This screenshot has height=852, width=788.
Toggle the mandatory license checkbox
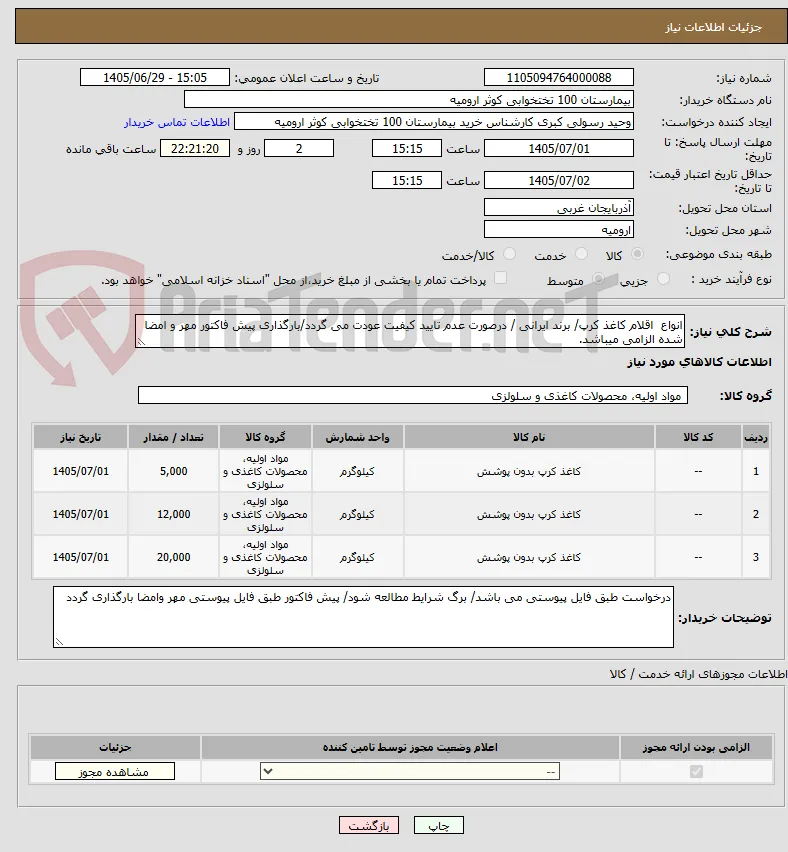pos(696,772)
